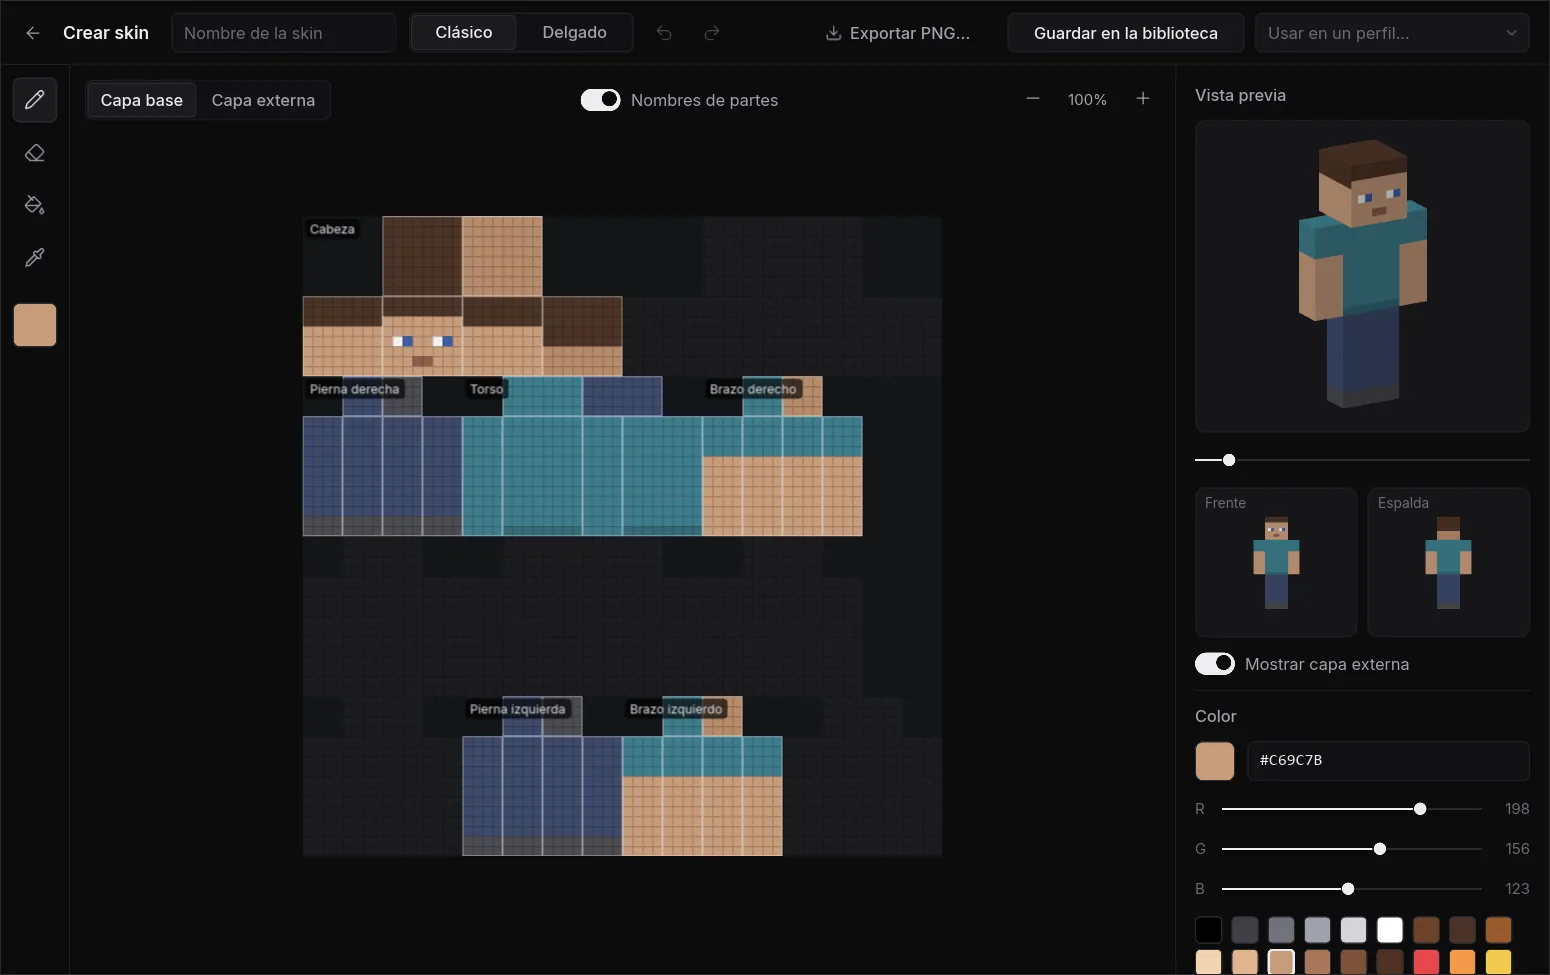The height and width of the screenshot is (975, 1550).
Task: Click the undo arrow icon
Action: point(664,33)
